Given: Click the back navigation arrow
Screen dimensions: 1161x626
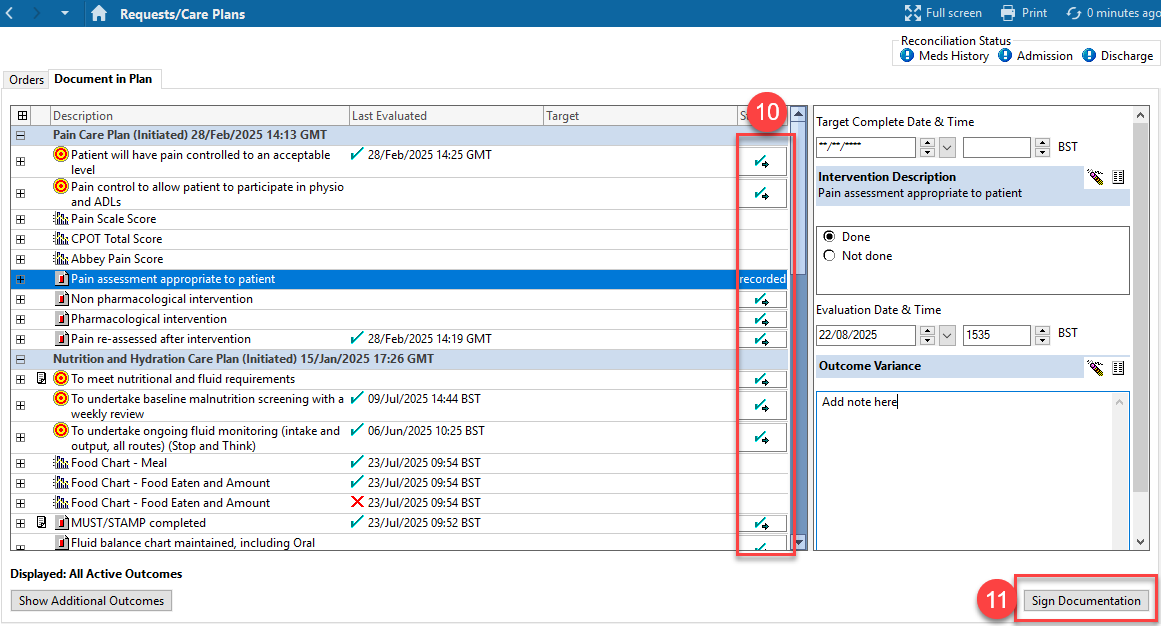Looking at the screenshot, I should tap(10, 13).
